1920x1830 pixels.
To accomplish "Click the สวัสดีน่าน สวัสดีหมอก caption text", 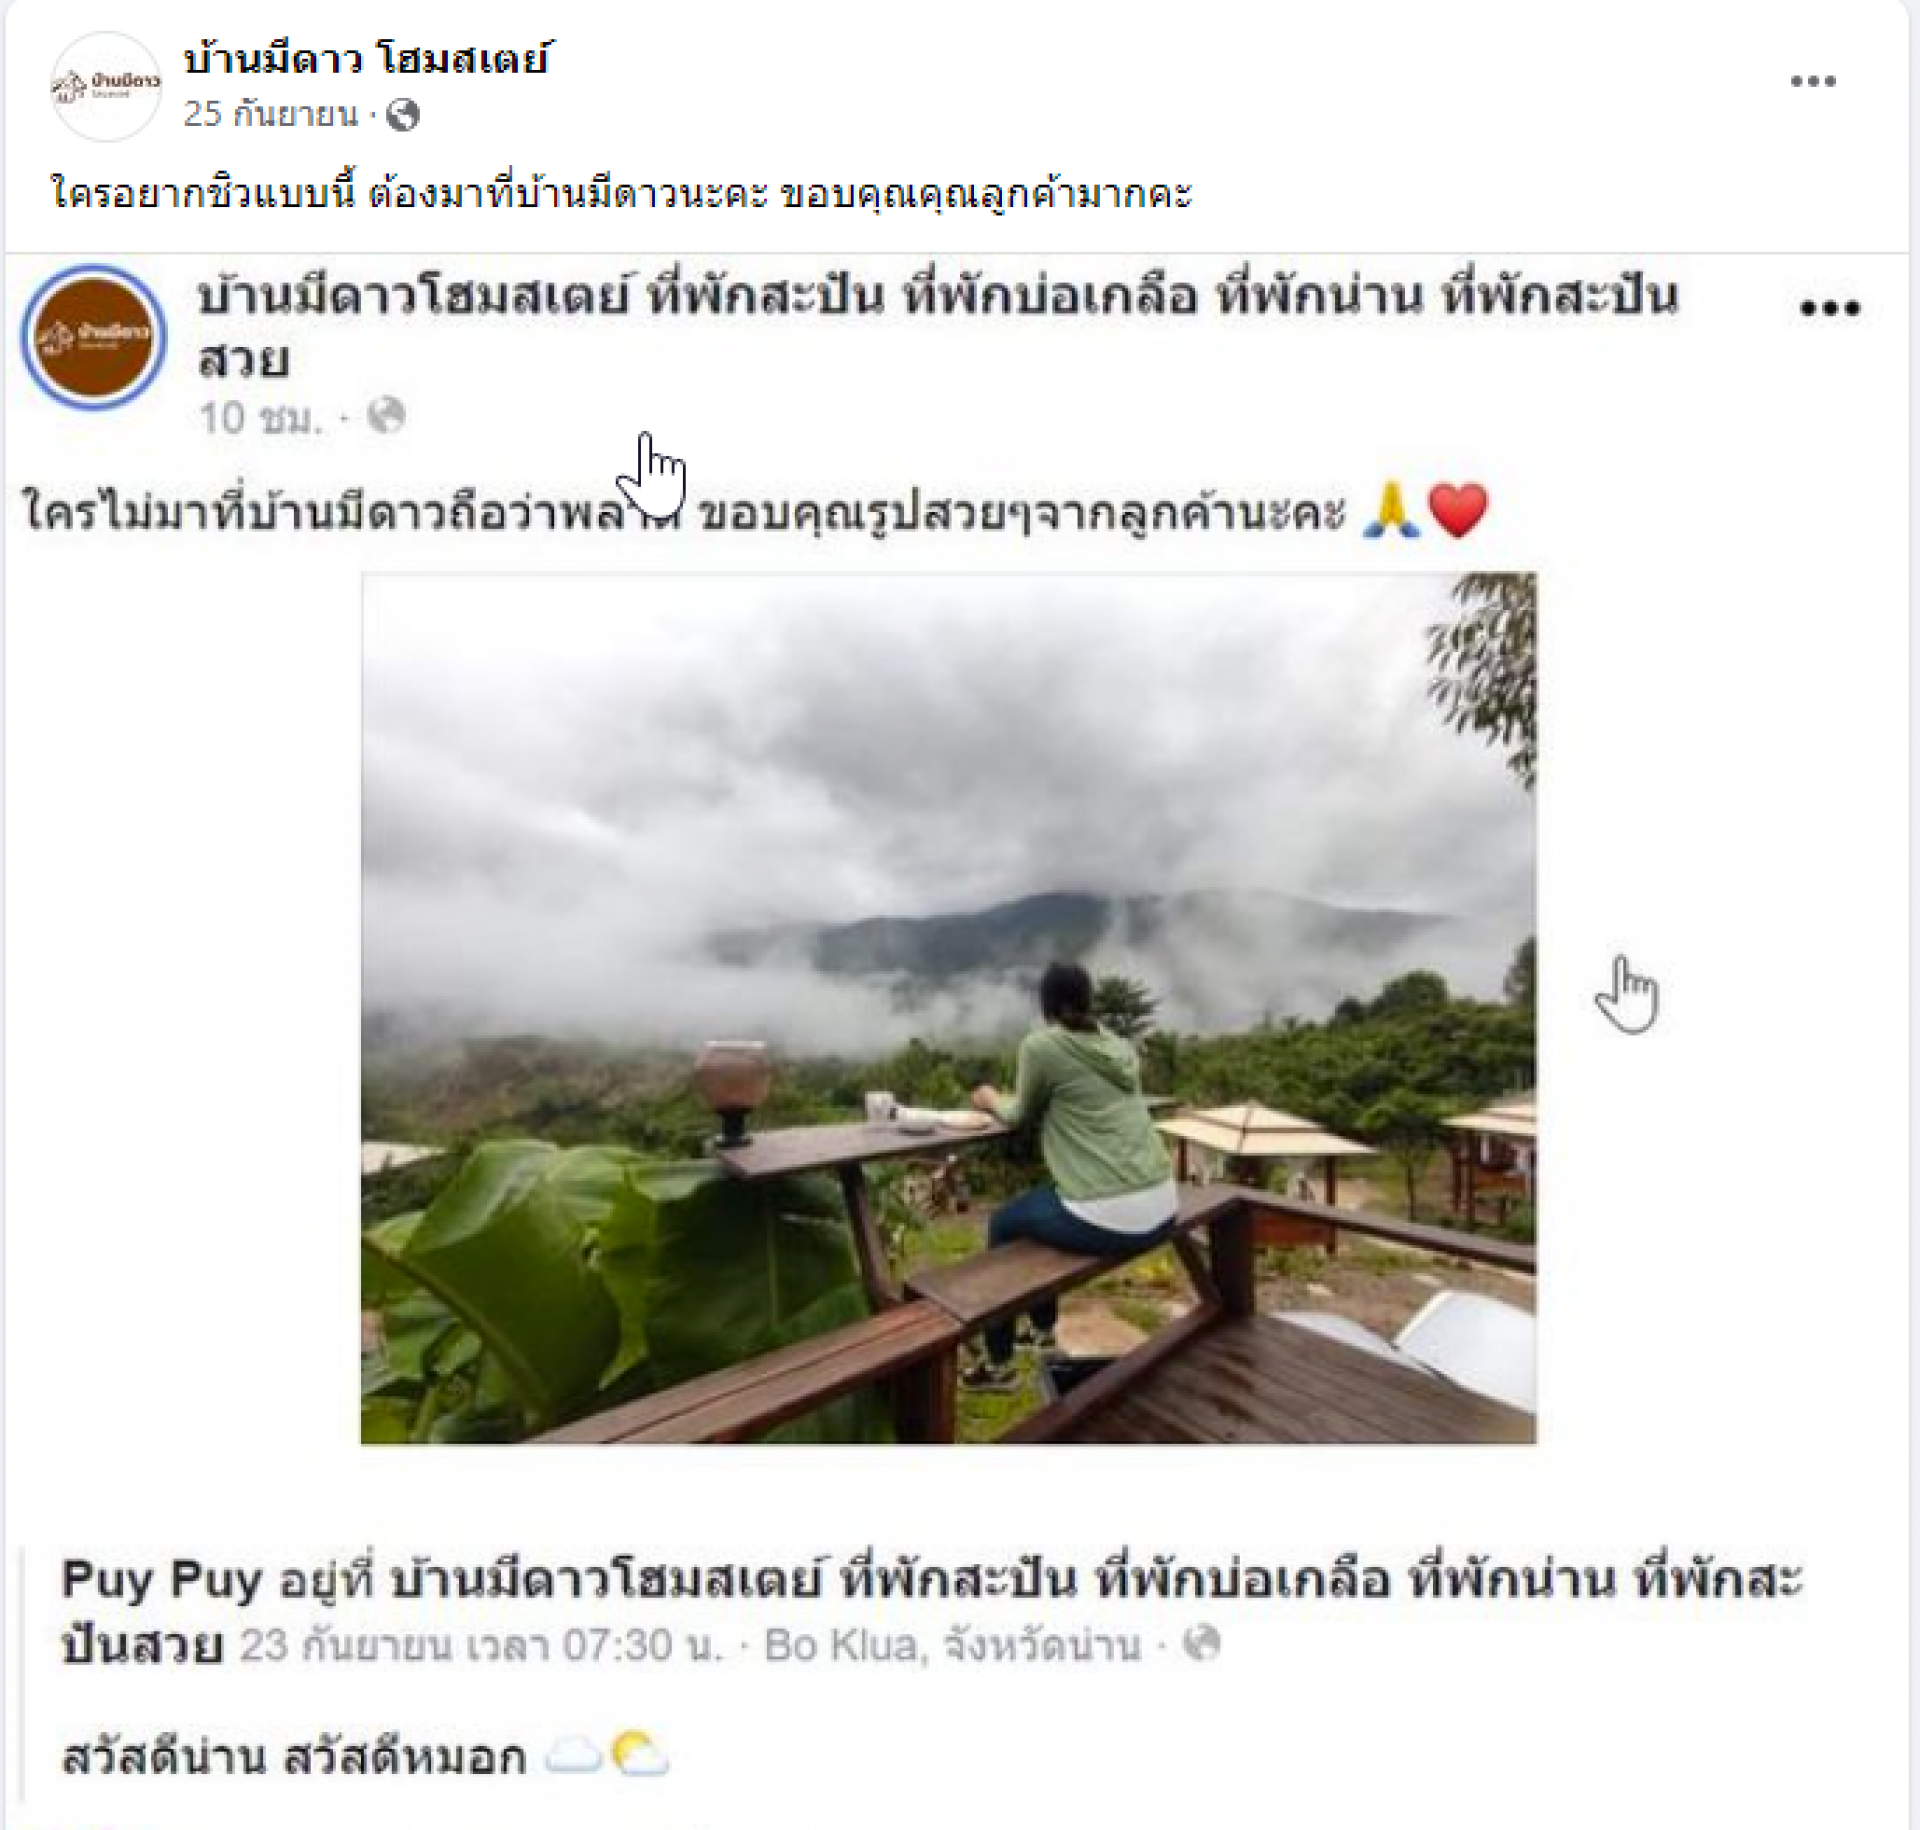I will [x=294, y=1757].
